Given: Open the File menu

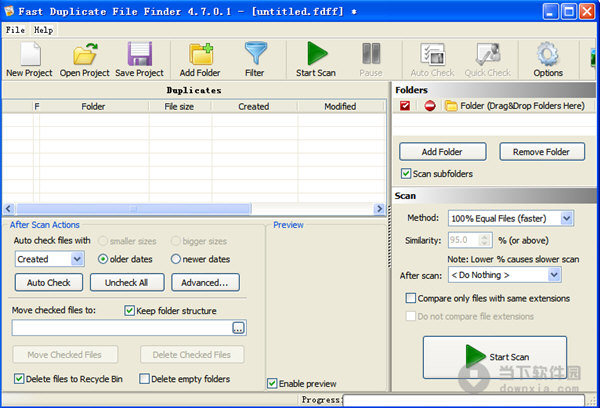Looking at the screenshot, I should (x=15, y=30).
